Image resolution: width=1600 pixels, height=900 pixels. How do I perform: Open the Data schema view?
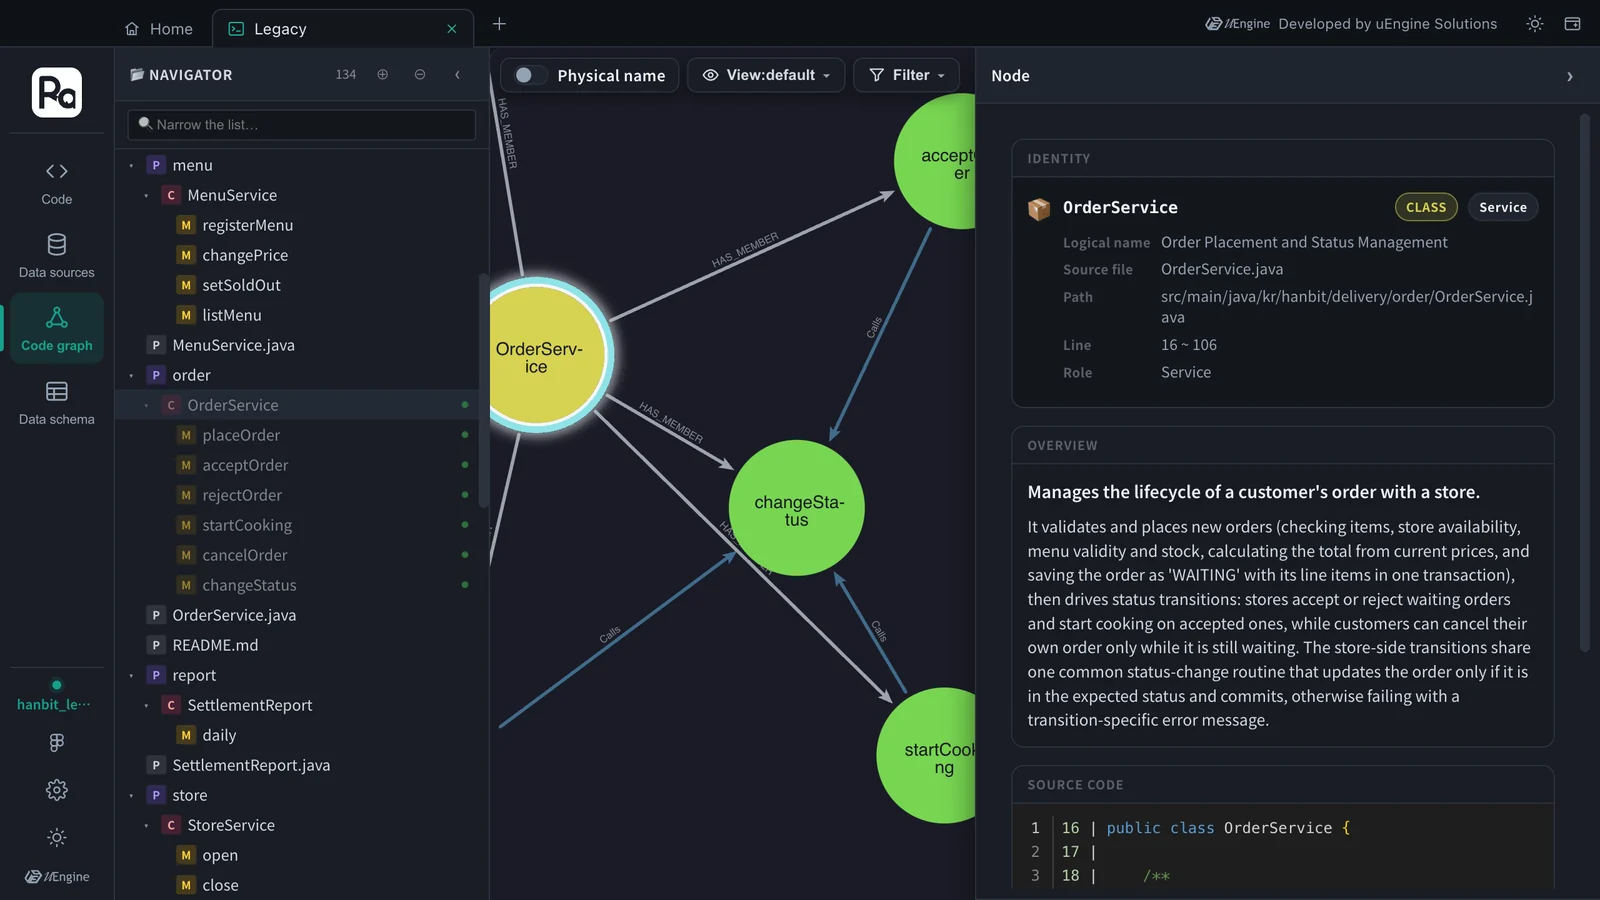[x=57, y=403]
